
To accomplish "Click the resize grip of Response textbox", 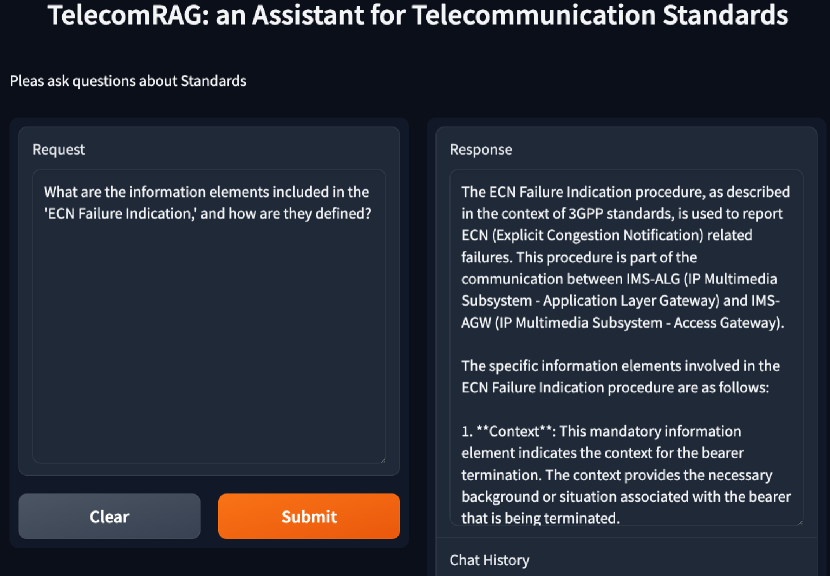I will pos(798,520).
